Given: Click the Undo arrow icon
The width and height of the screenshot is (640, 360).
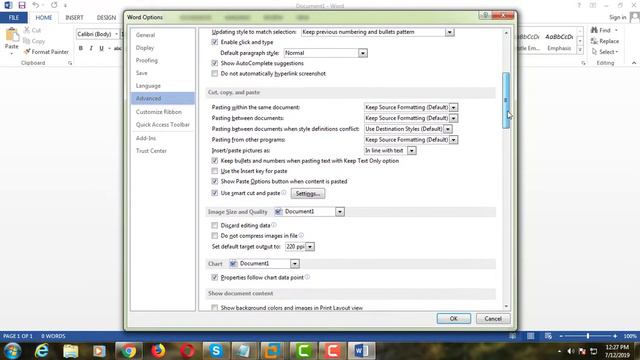Looking at the screenshot, I should tap(36, 5).
